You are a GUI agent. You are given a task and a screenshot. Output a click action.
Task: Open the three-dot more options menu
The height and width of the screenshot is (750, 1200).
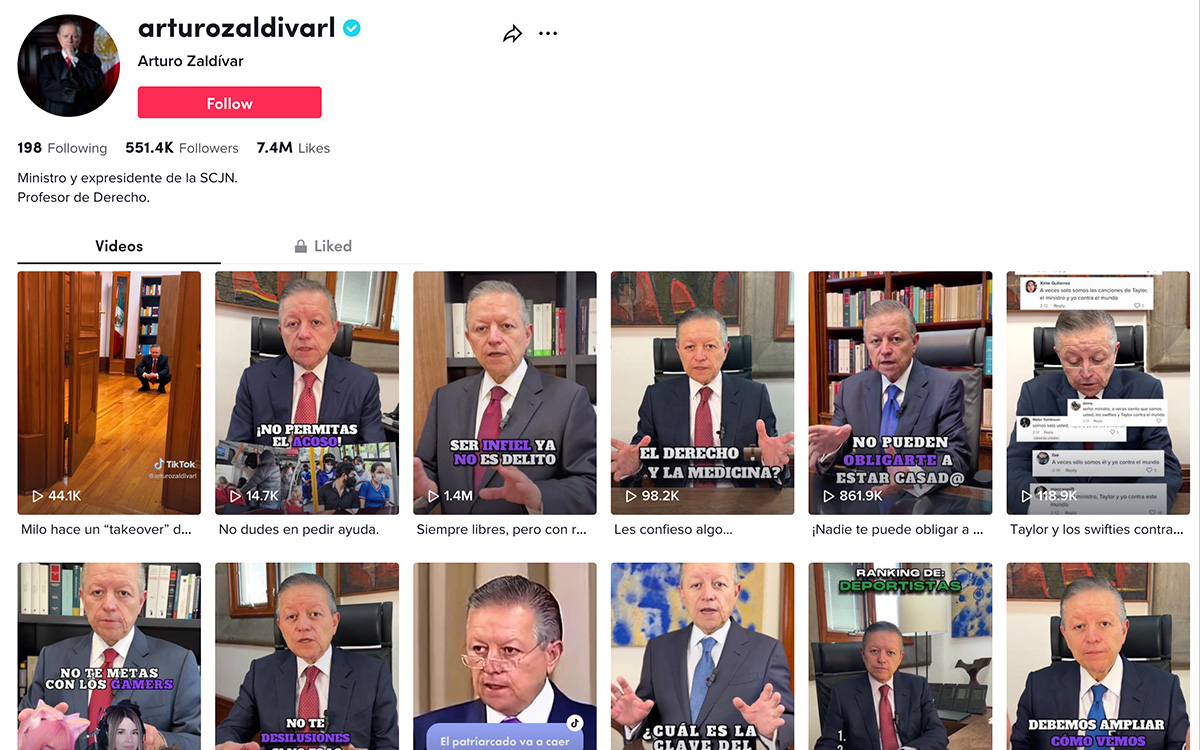[x=548, y=34]
